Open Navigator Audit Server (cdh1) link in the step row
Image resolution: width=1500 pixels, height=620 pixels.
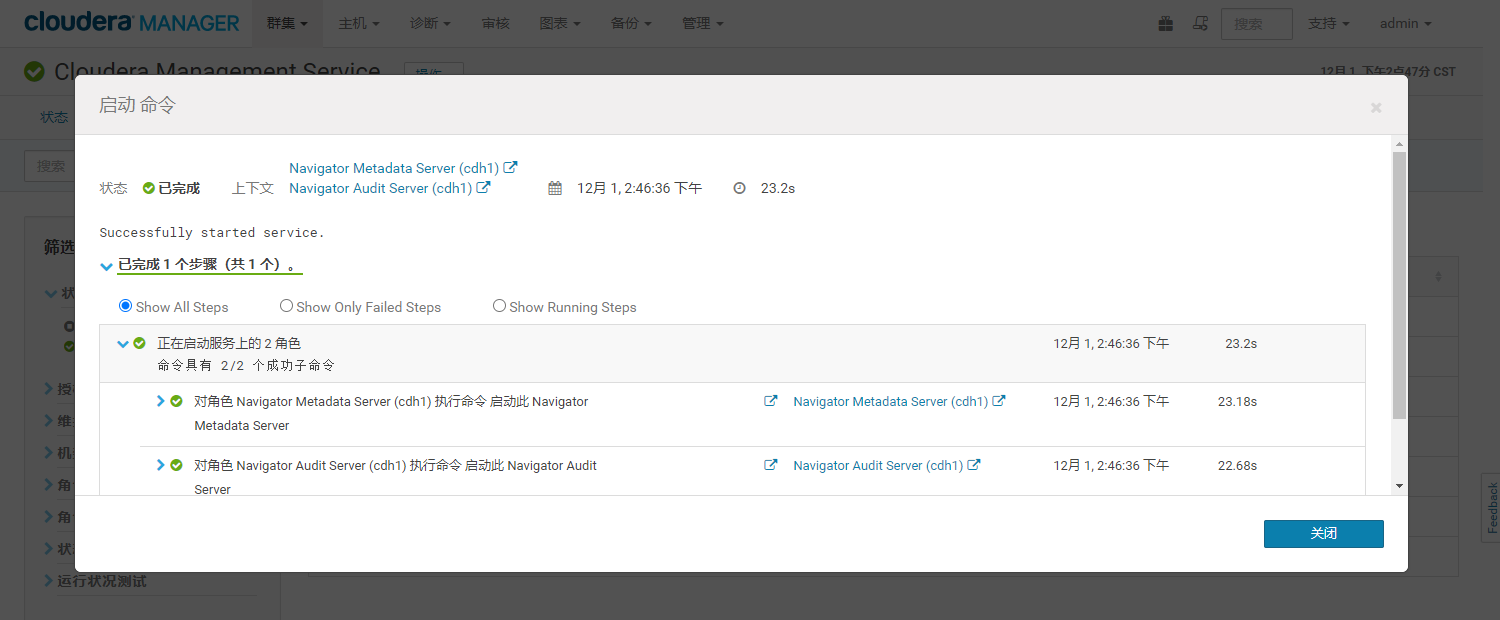tap(878, 465)
